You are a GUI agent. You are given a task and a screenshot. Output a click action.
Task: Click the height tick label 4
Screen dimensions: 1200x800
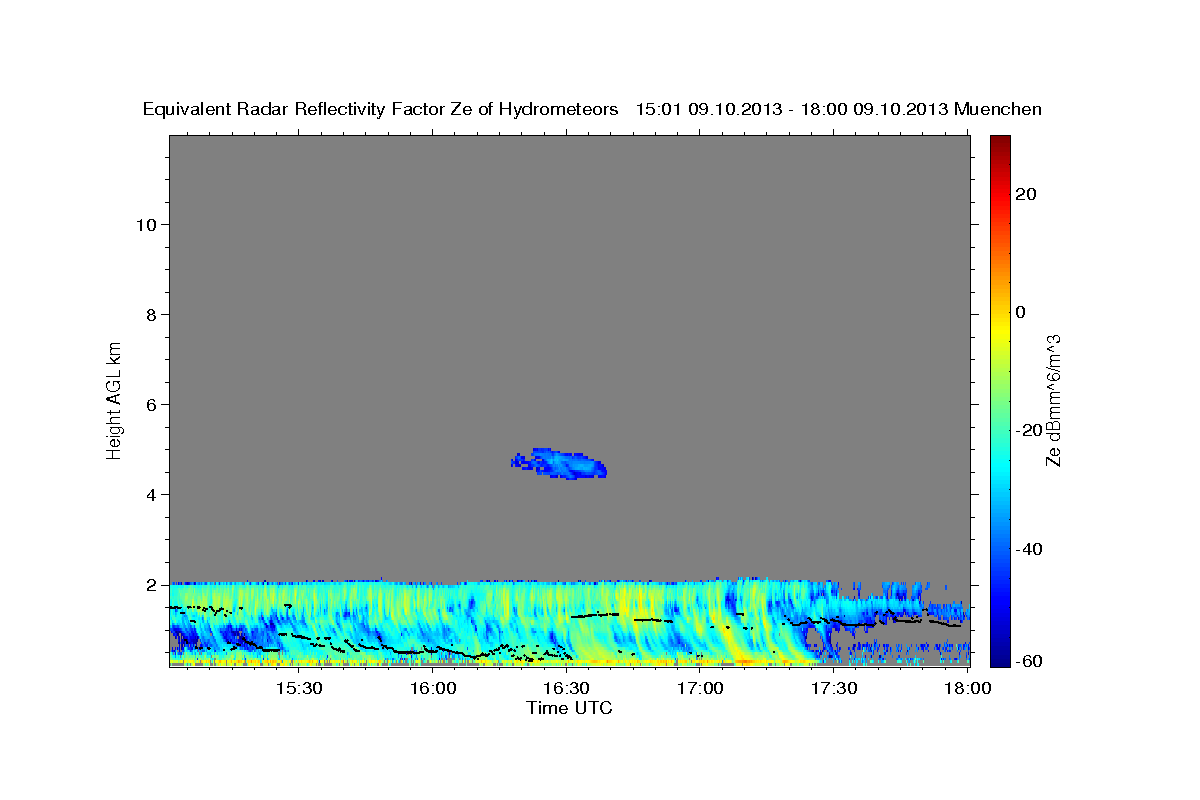[x=151, y=494]
